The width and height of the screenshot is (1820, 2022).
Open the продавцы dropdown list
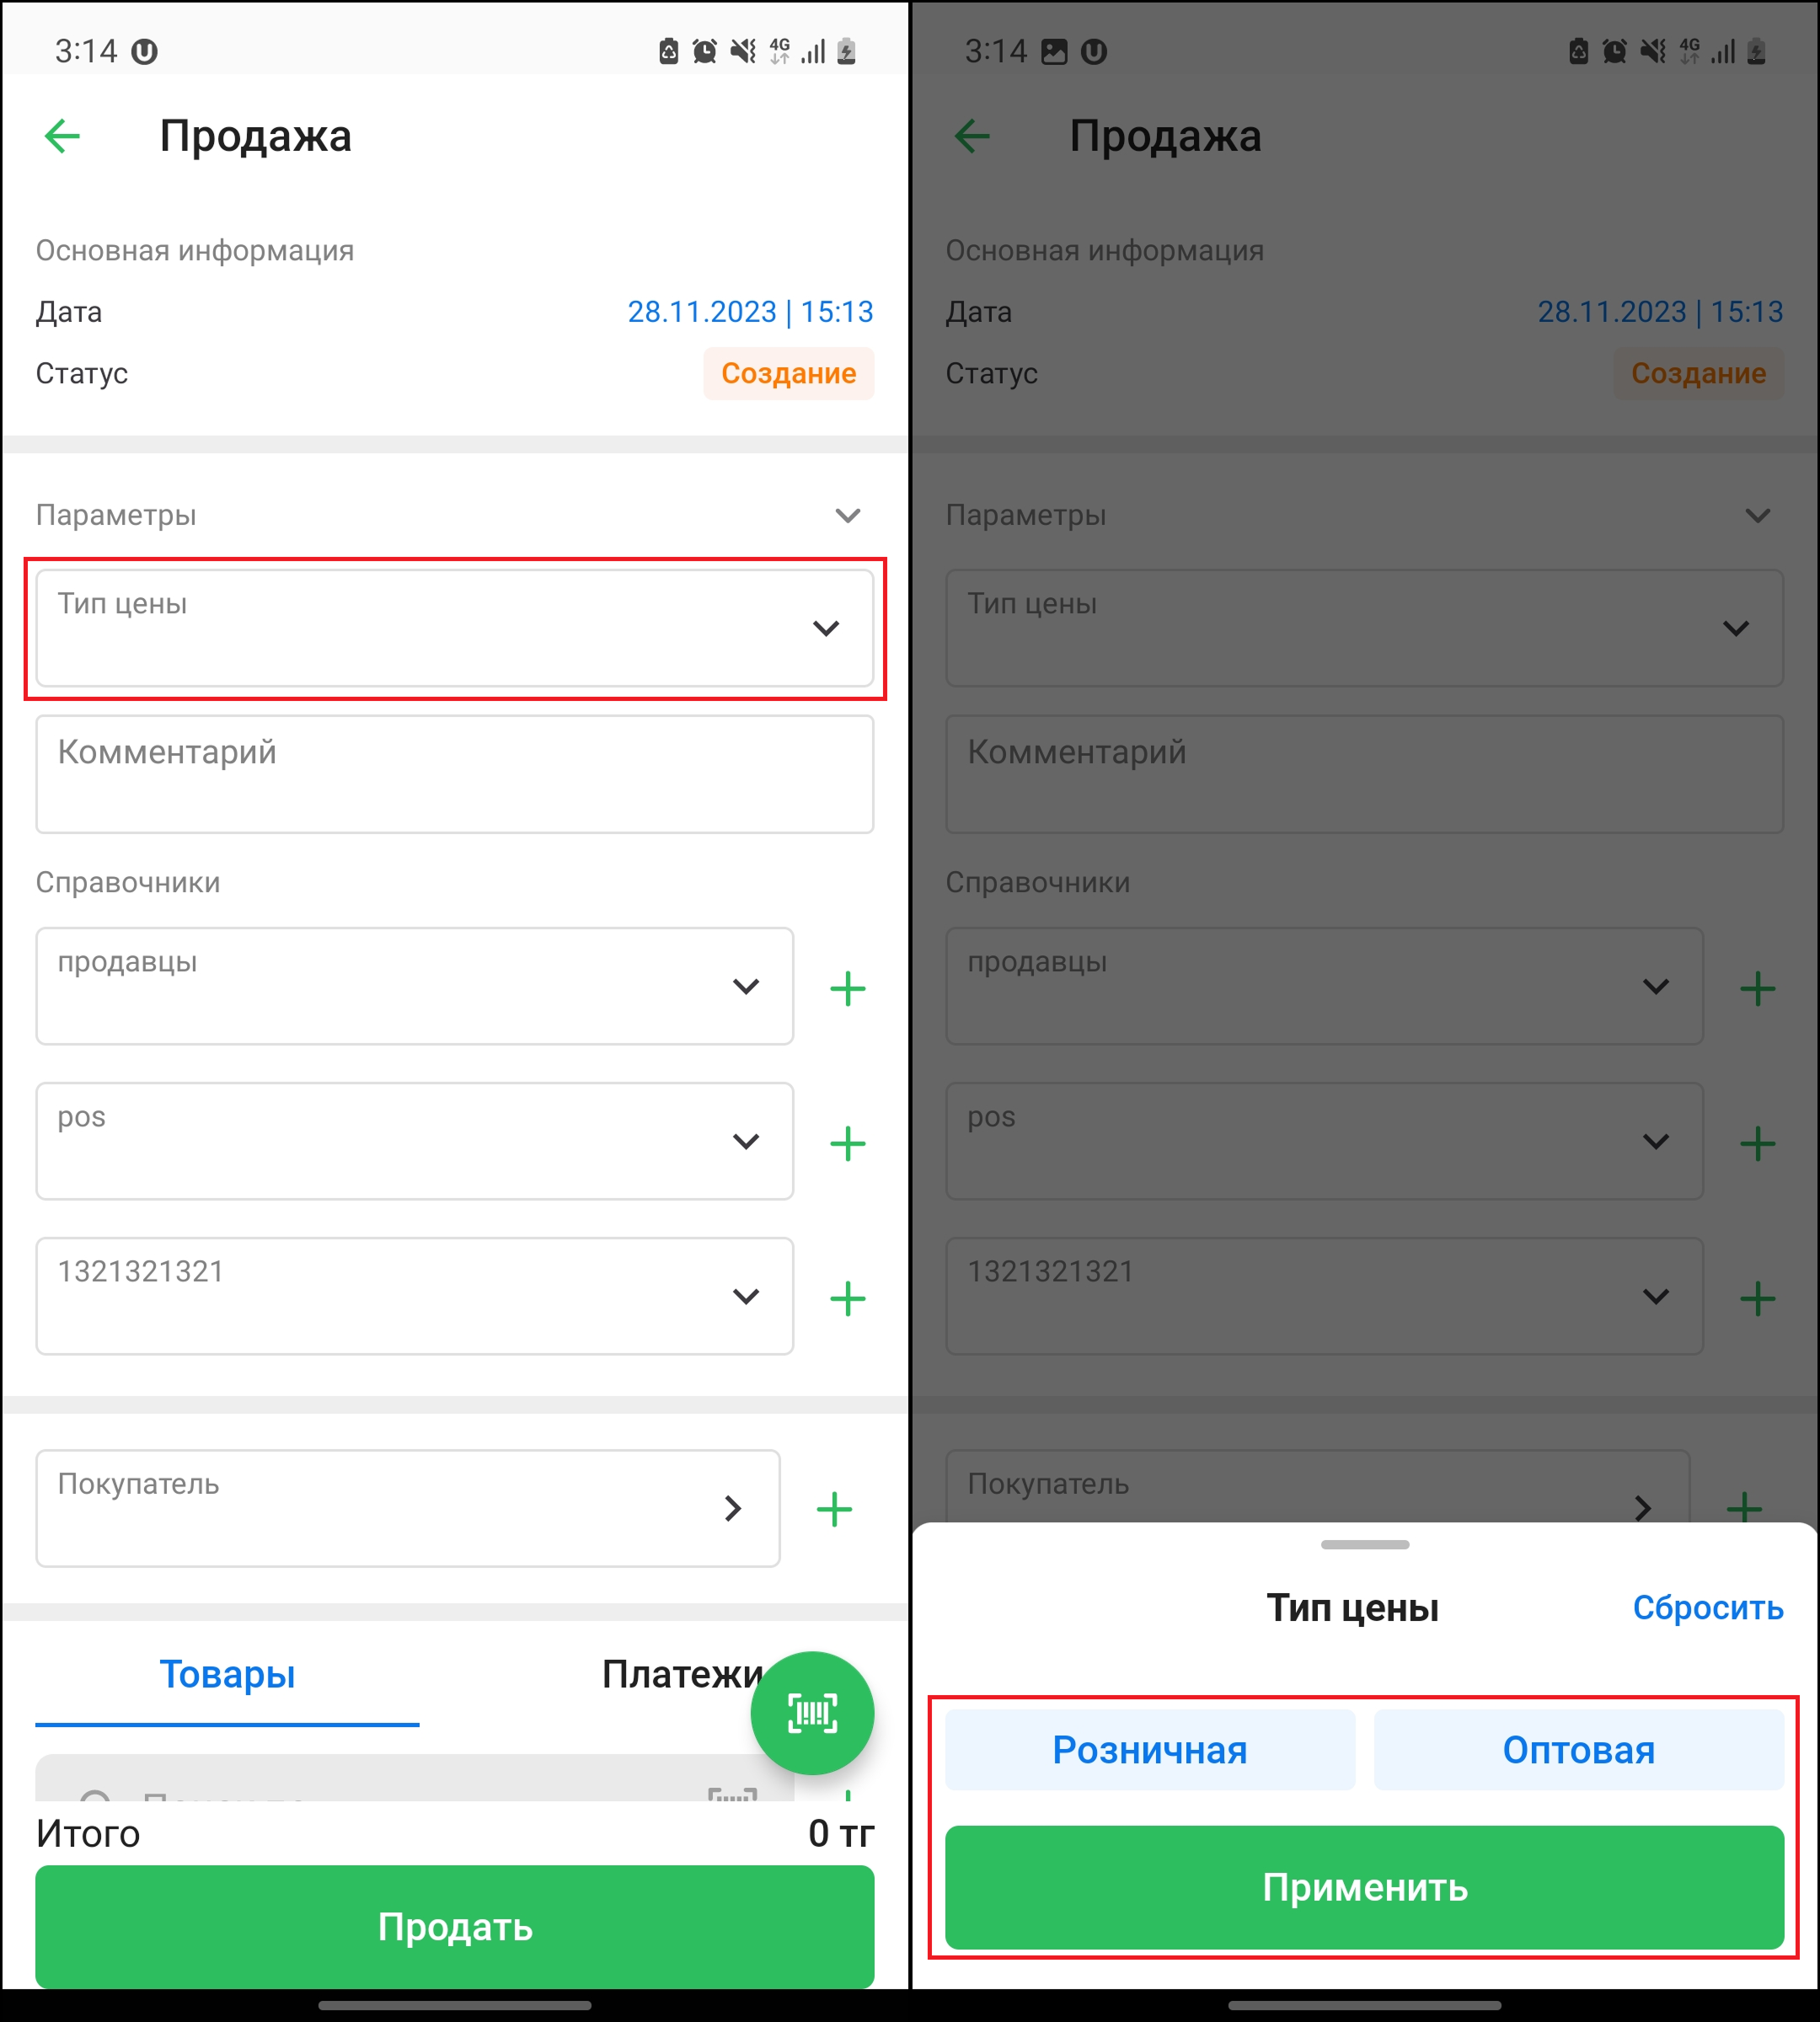415,986
